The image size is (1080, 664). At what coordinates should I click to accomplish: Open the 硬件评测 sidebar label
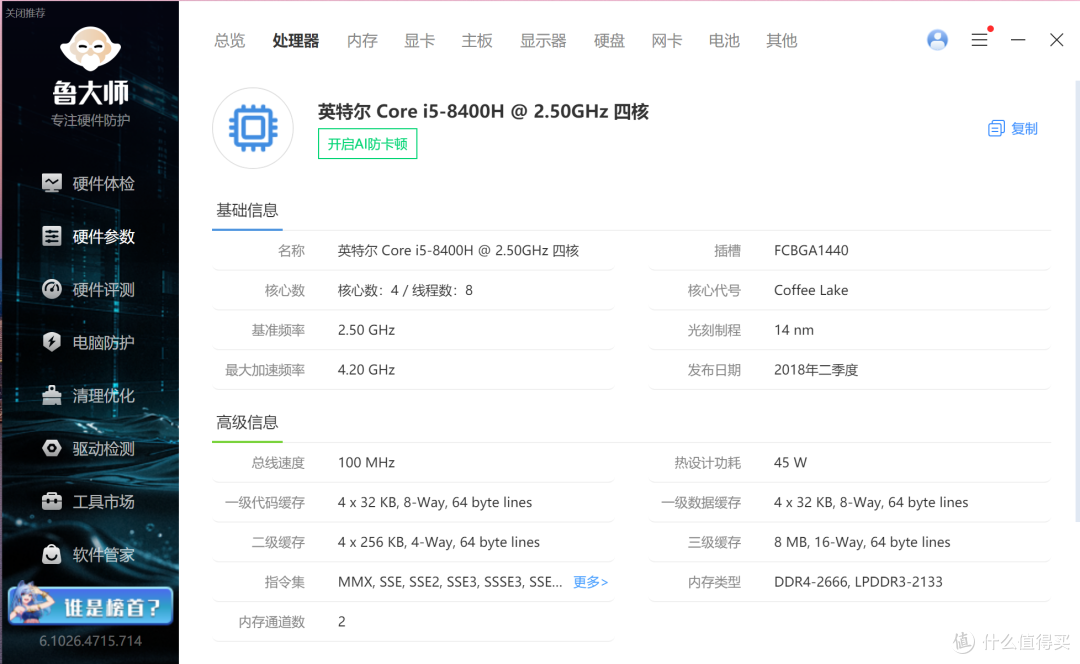(x=103, y=289)
